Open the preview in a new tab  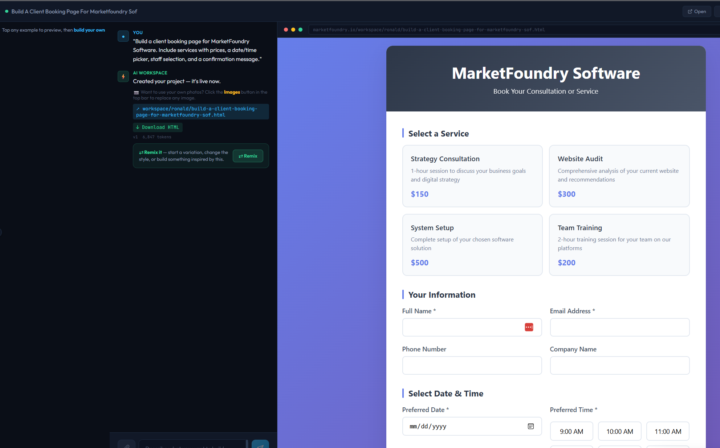[697, 11]
